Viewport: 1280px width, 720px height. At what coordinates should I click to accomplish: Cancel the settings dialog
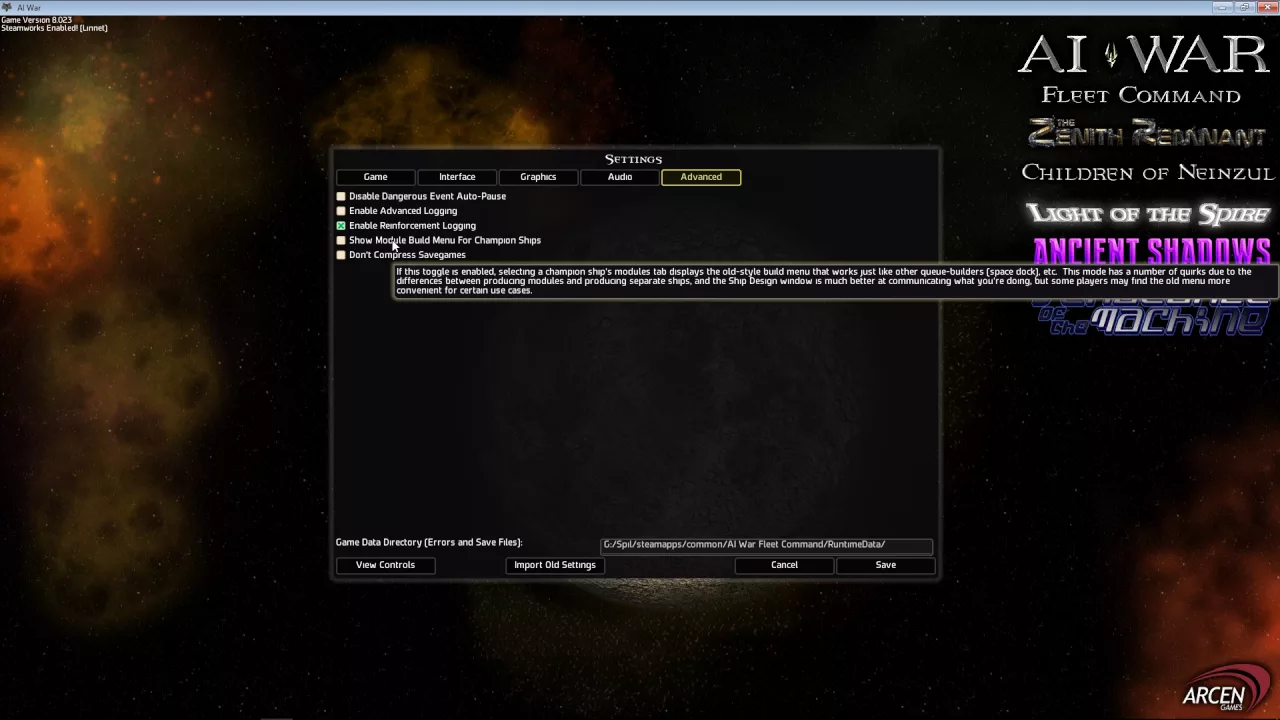[x=784, y=565]
